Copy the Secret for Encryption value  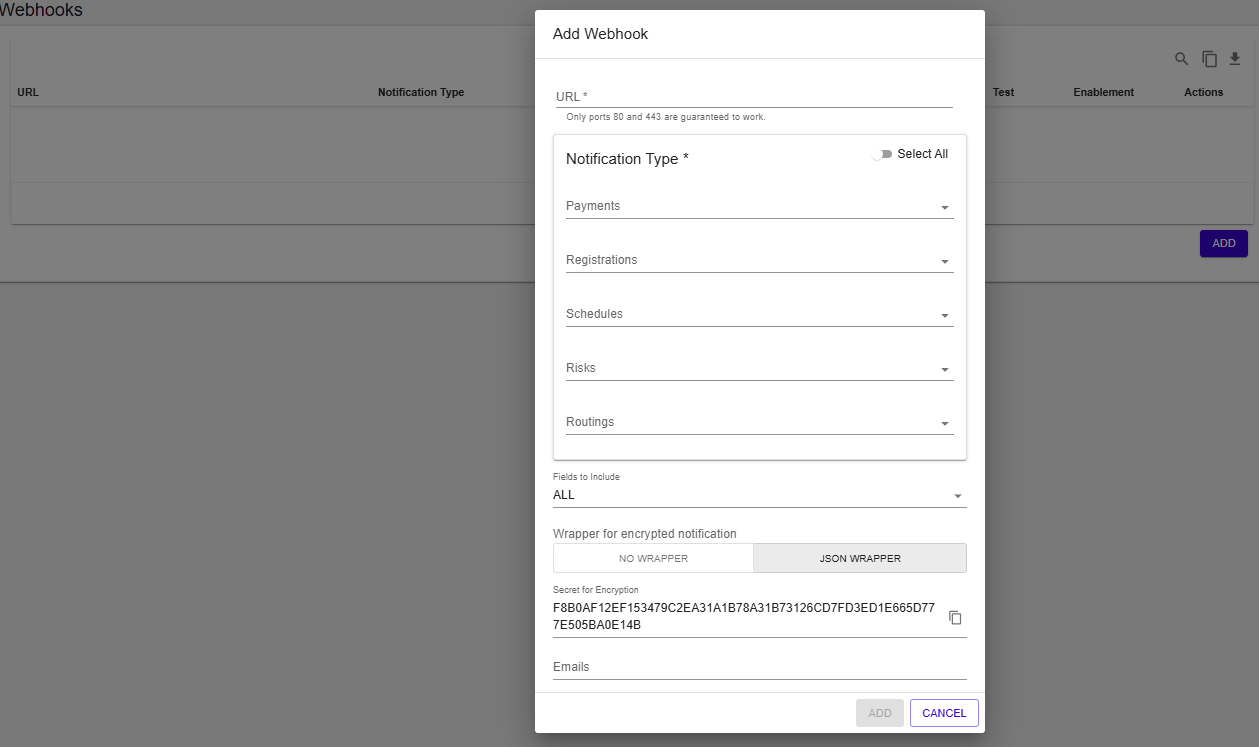(955, 618)
